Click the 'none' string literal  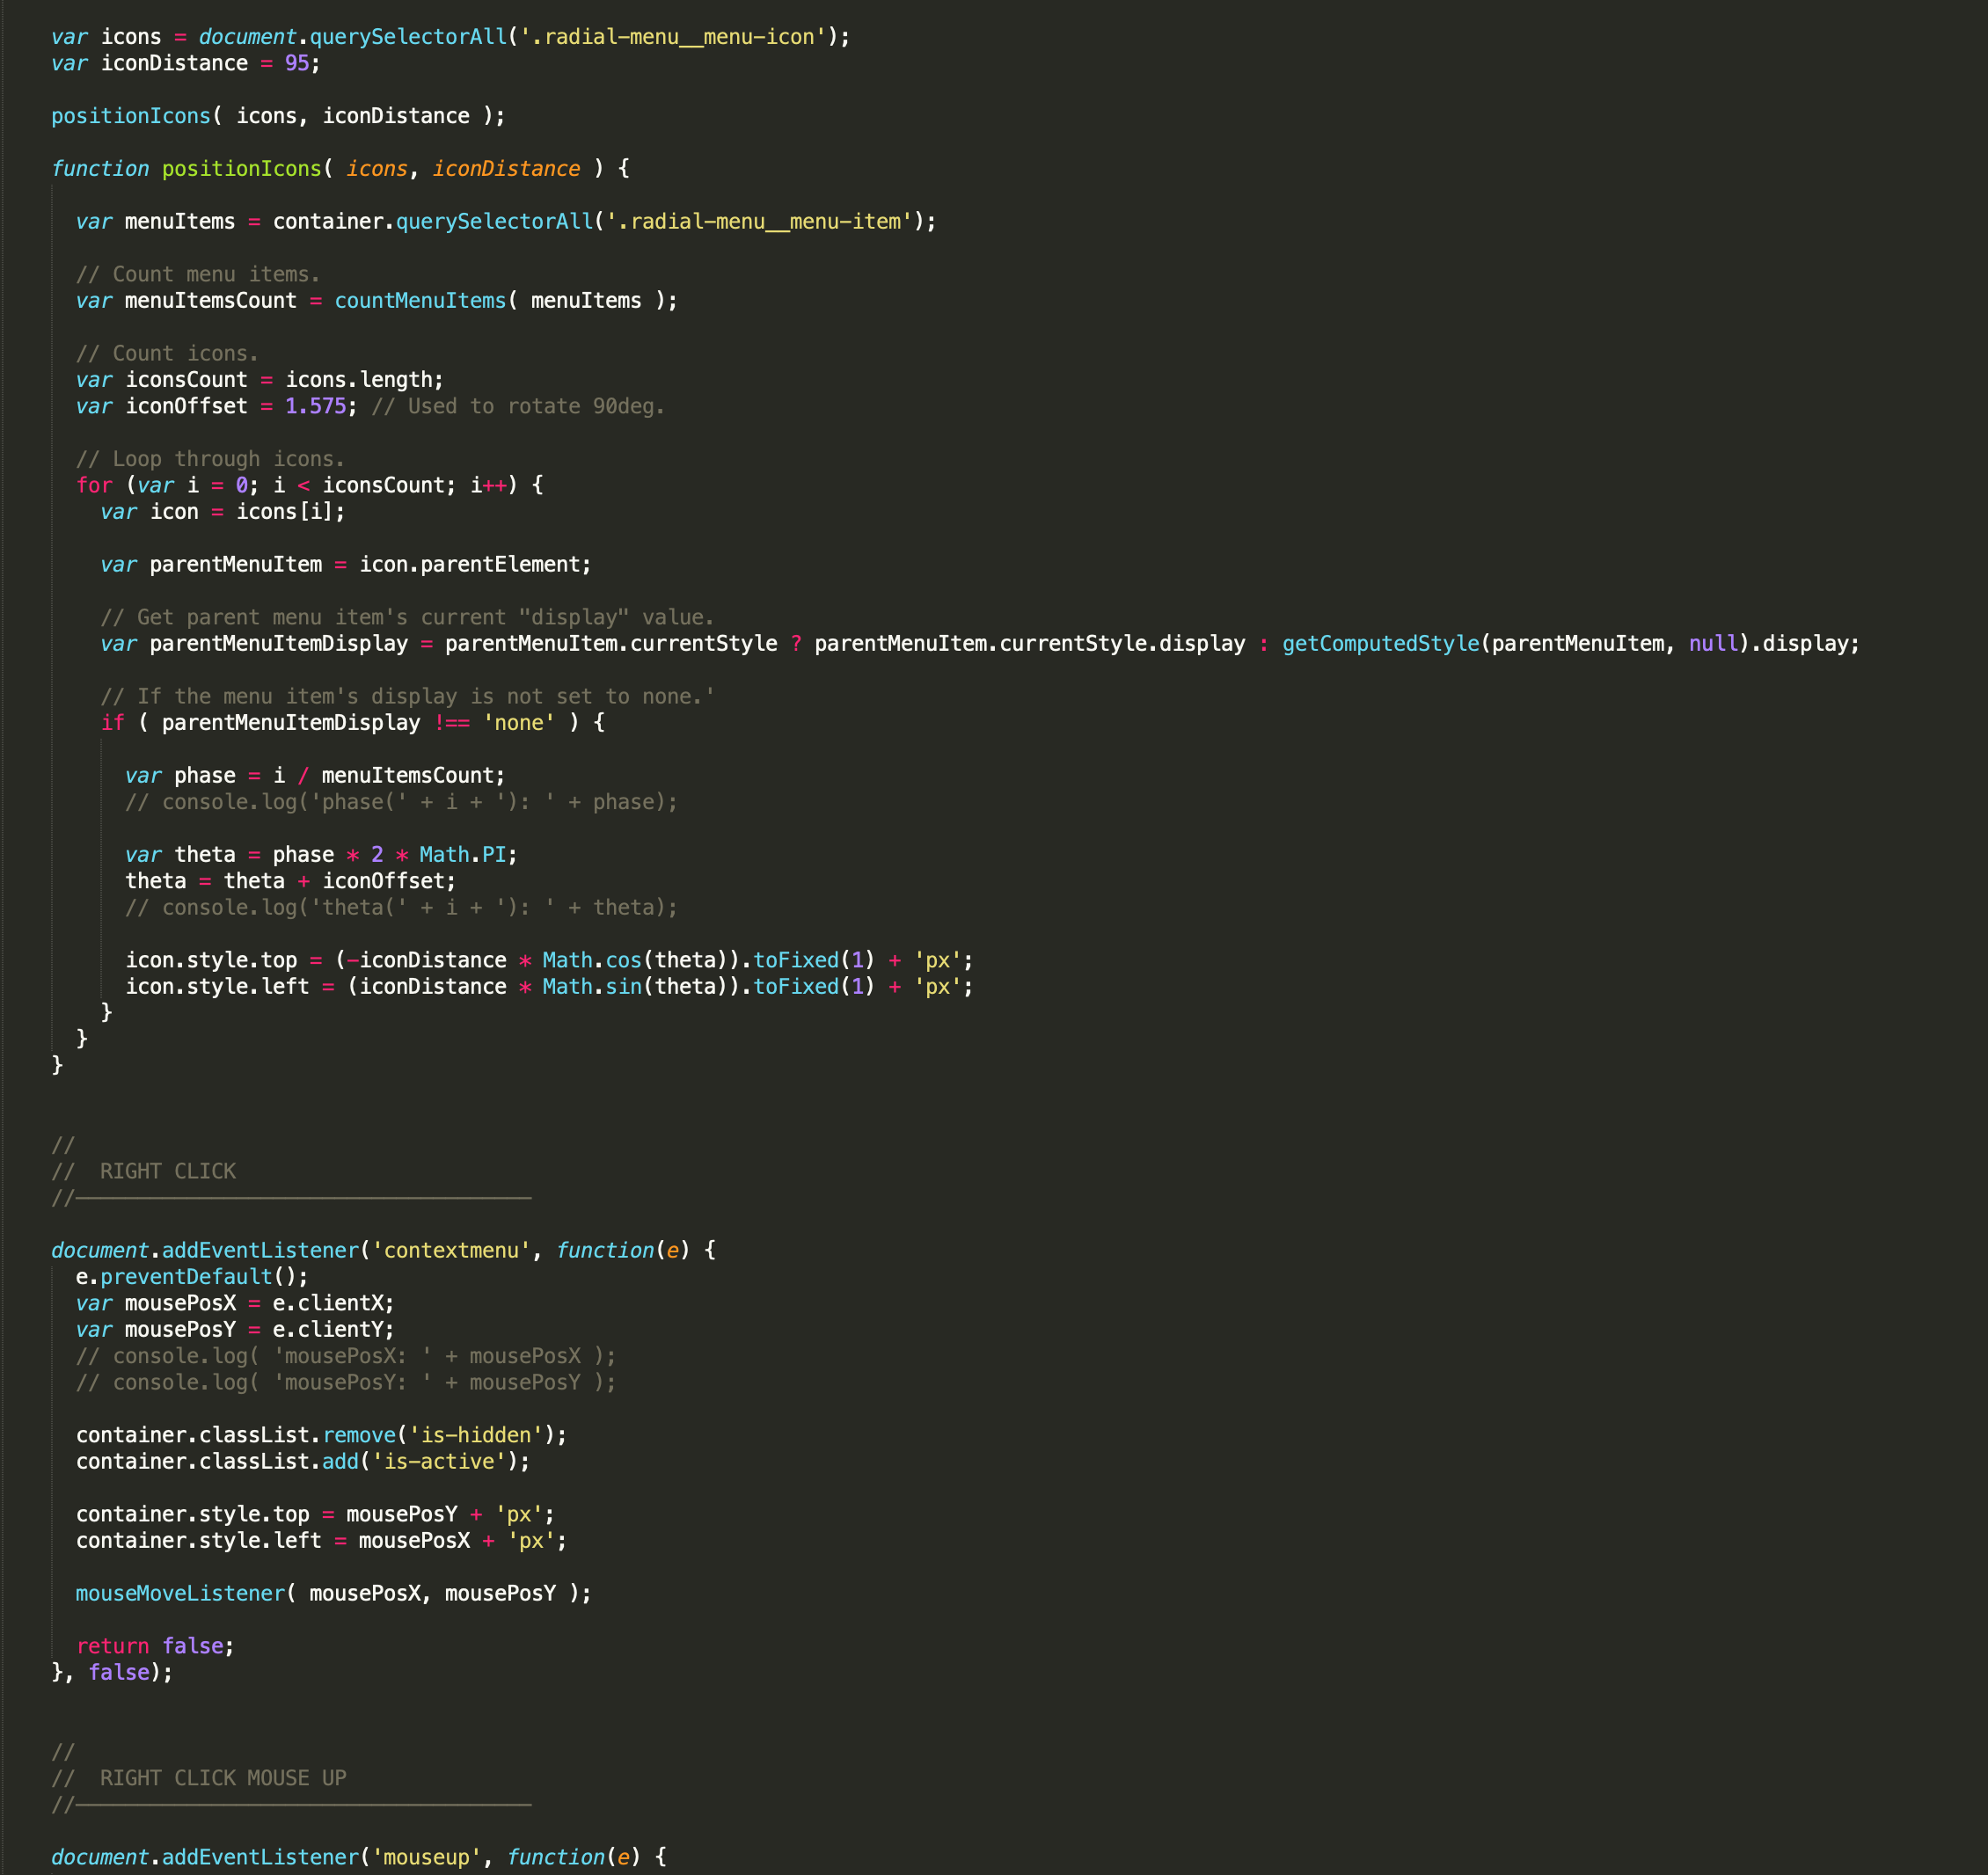pos(518,723)
